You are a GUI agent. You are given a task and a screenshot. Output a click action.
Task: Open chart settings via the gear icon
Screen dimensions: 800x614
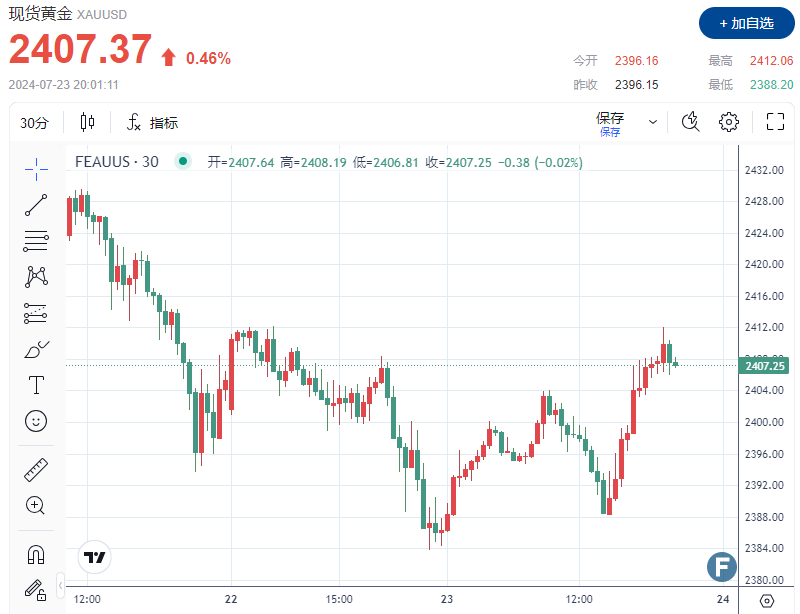click(x=729, y=121)
